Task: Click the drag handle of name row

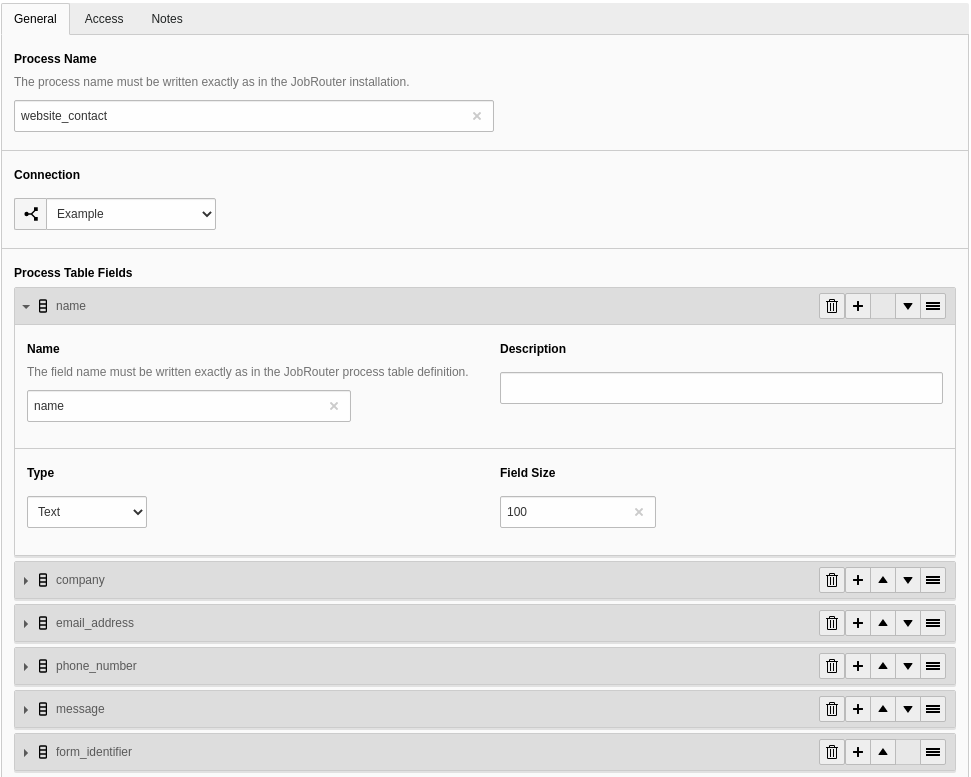Action: click(933, 306)
